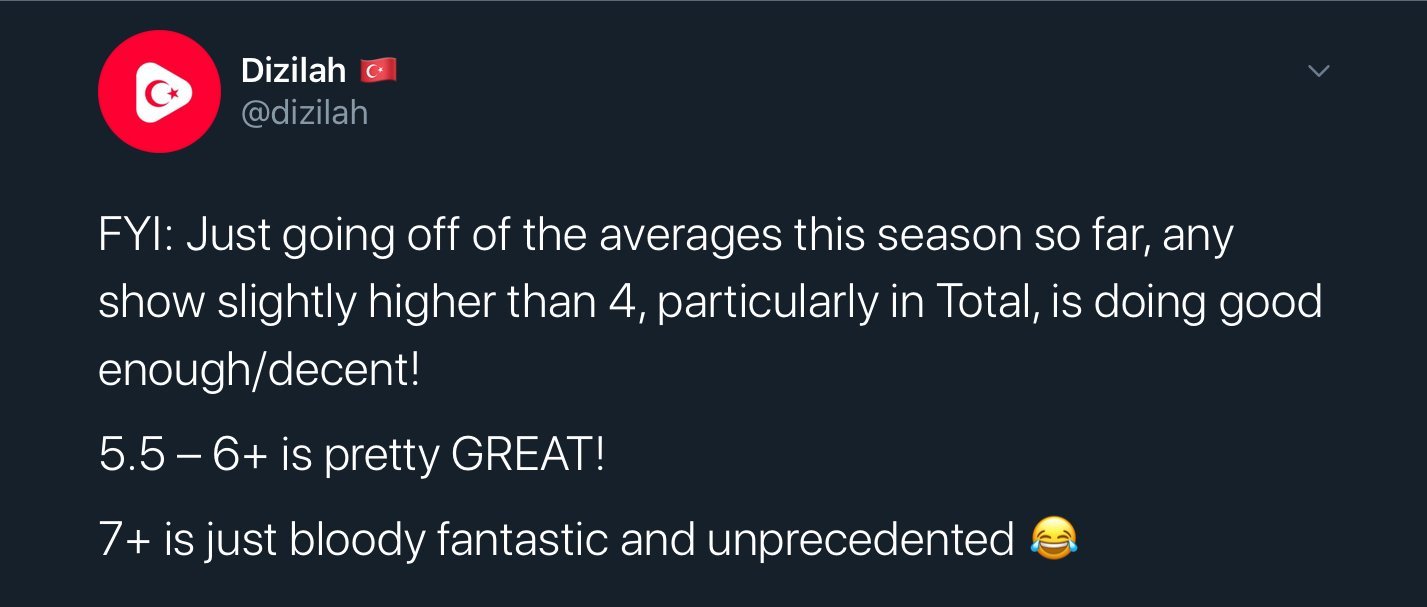Open the @dizilah handle link
1427x607 pixels.
coord(304,113)
